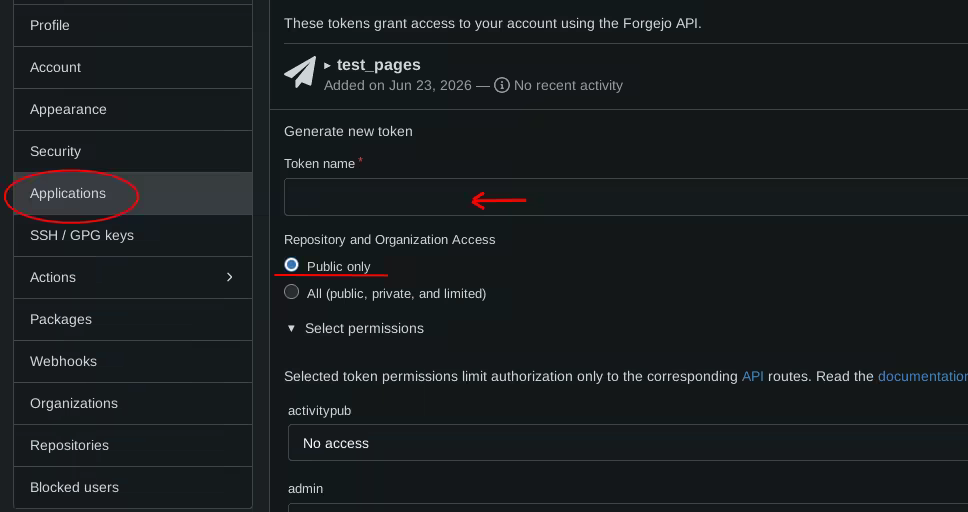Click the Token name input field
968x512 pixels.
tap(626, 197)
